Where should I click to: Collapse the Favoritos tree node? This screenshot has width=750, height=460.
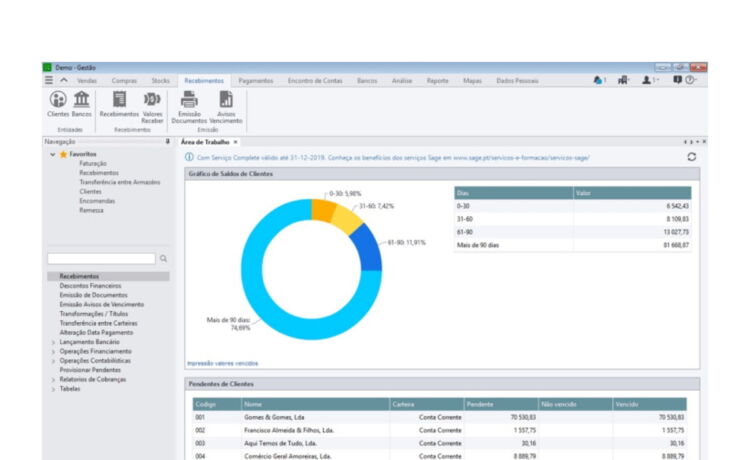coord(53,155)
